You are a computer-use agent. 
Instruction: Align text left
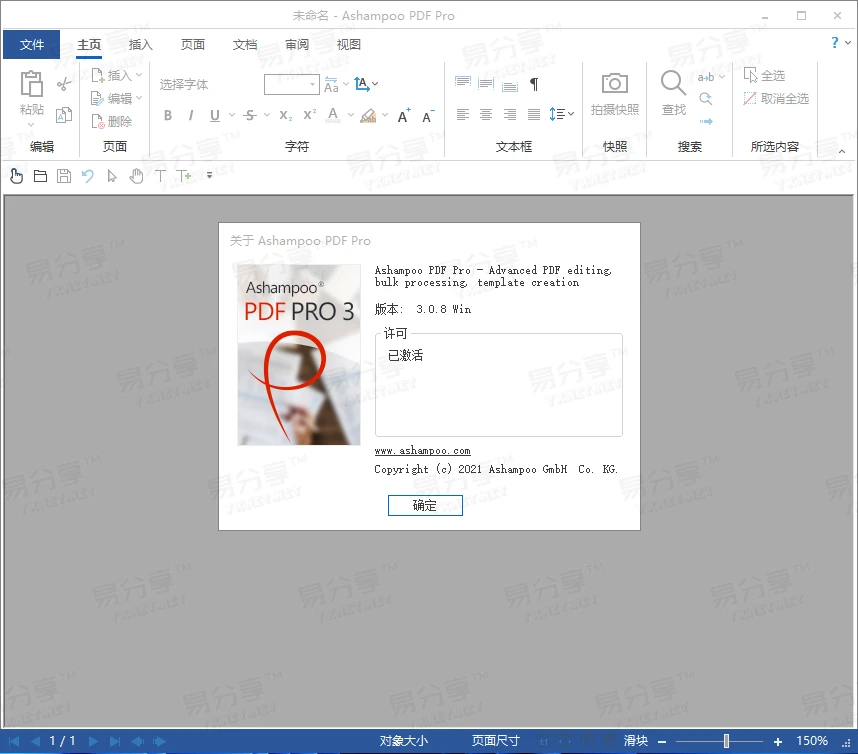(x=463, y=114)
